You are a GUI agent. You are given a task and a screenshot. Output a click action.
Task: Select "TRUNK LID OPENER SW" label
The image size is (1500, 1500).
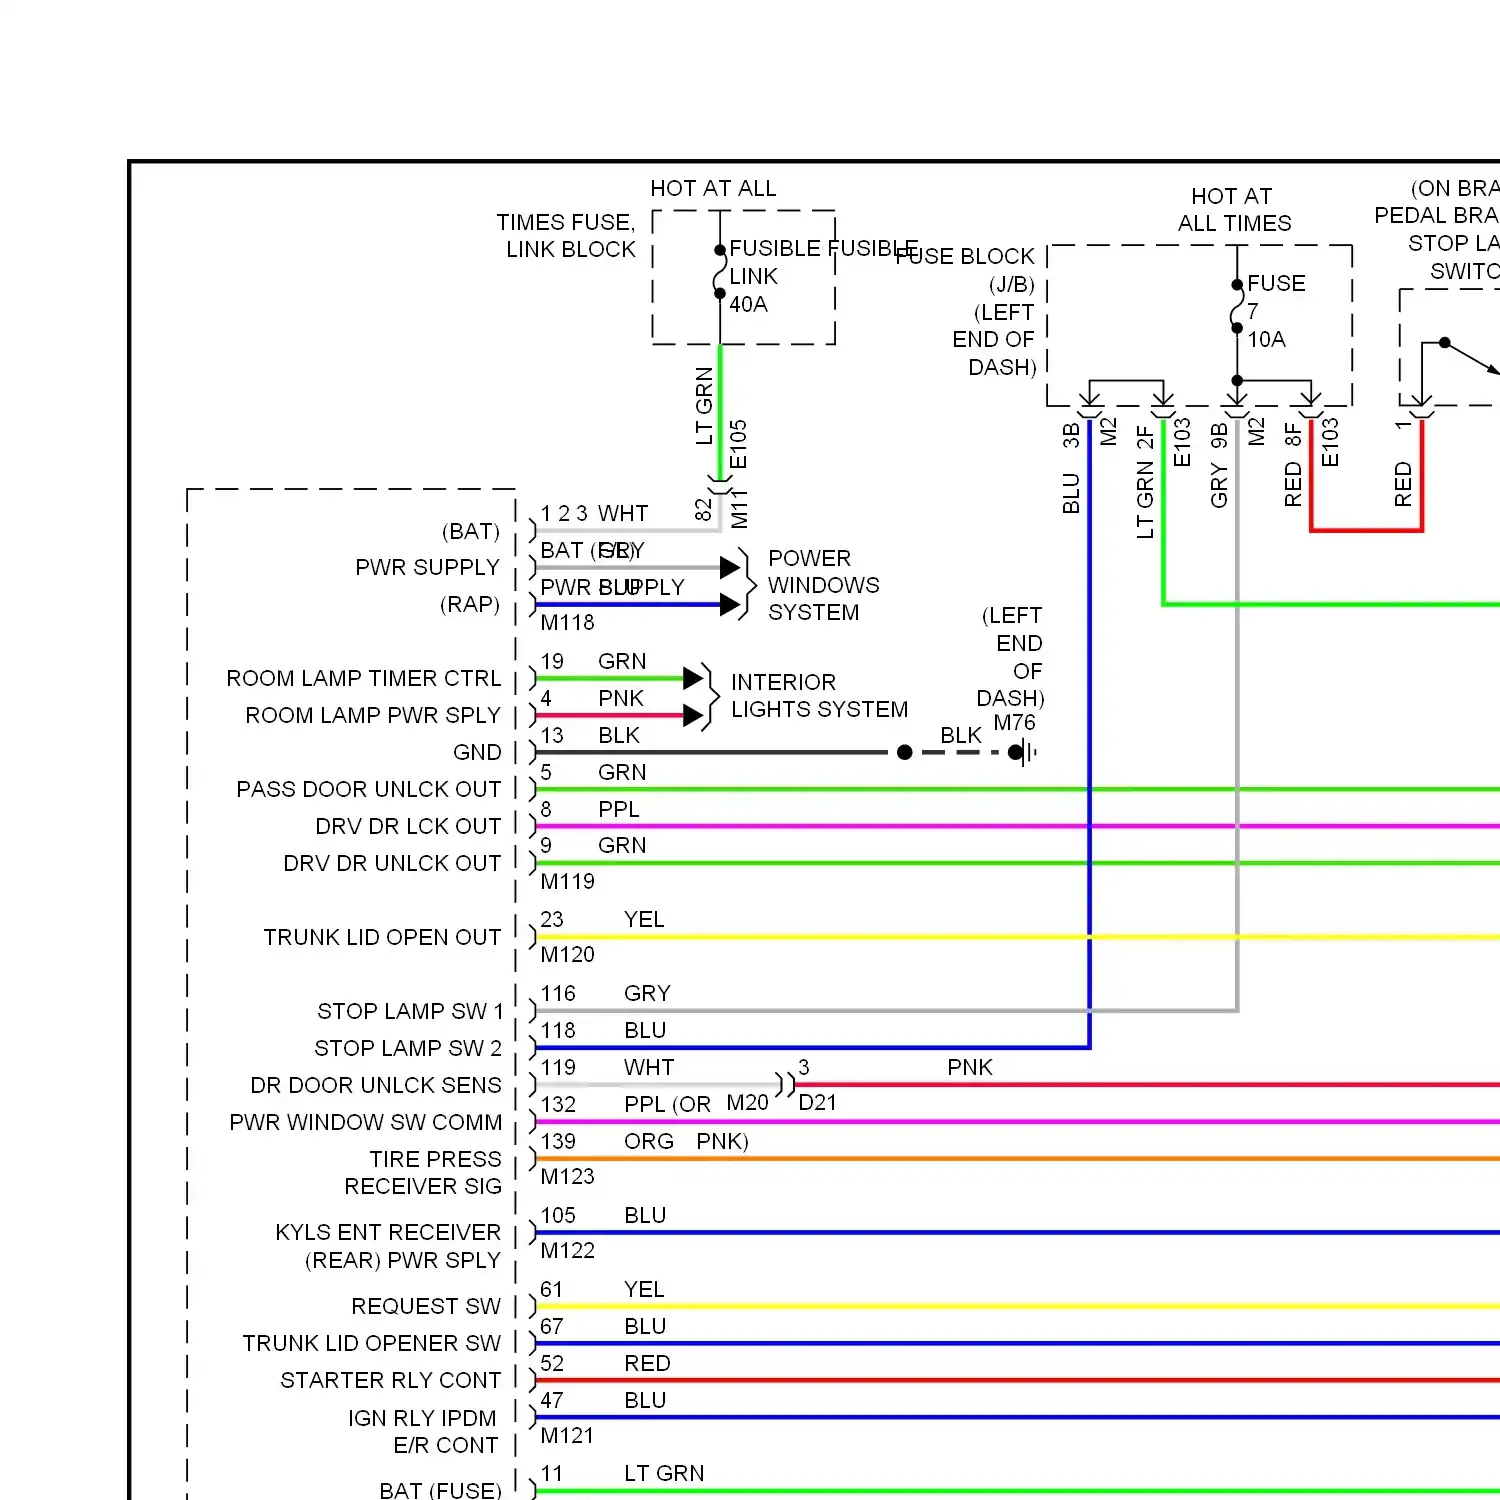tap(372, 1343)
